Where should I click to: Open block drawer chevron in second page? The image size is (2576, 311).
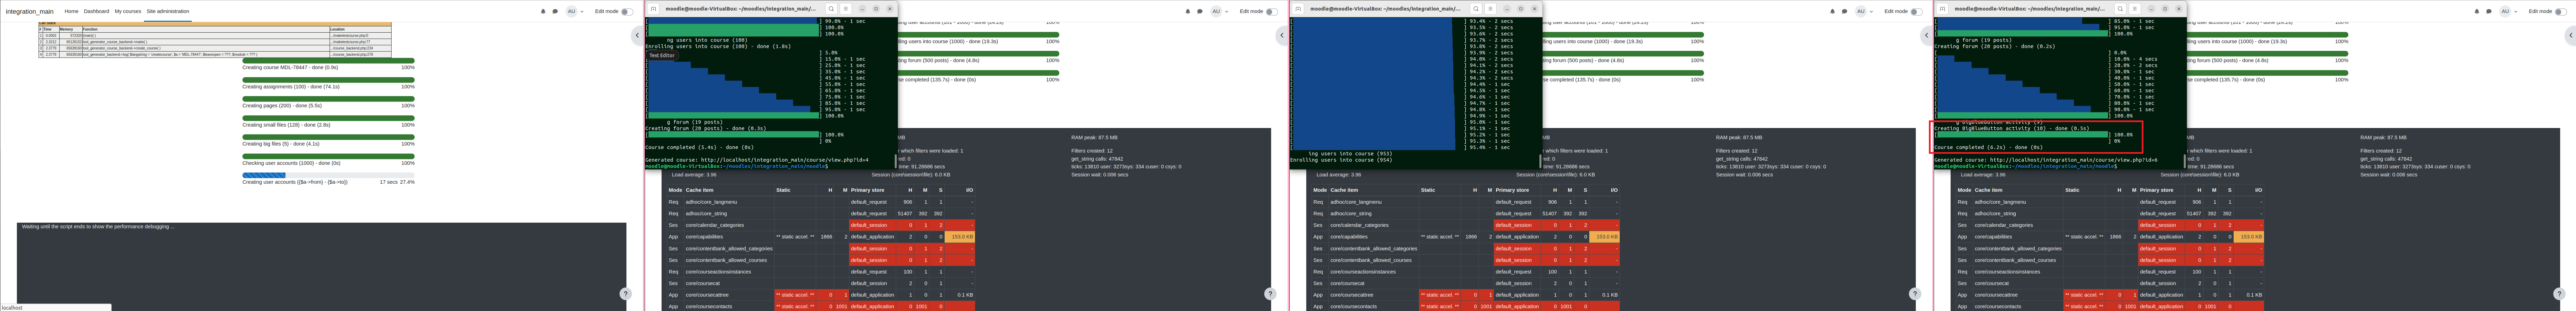tap(1282, 35)
